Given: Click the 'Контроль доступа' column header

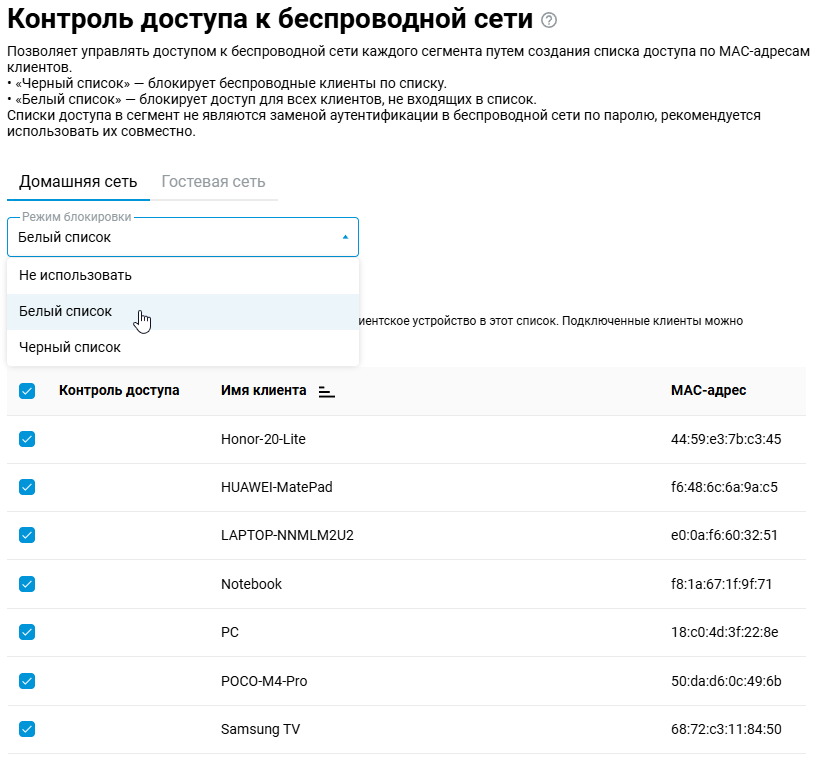Looking at the screenshot, I should click(x=119, y=390).
